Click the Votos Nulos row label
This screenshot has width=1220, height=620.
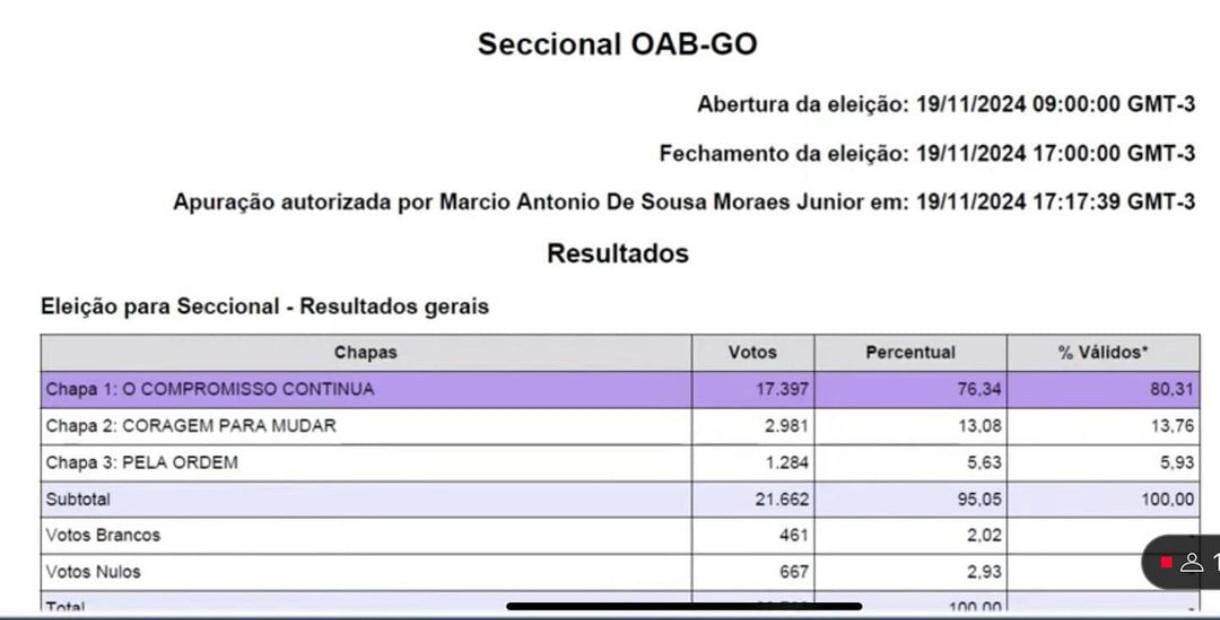pos(93,572)
